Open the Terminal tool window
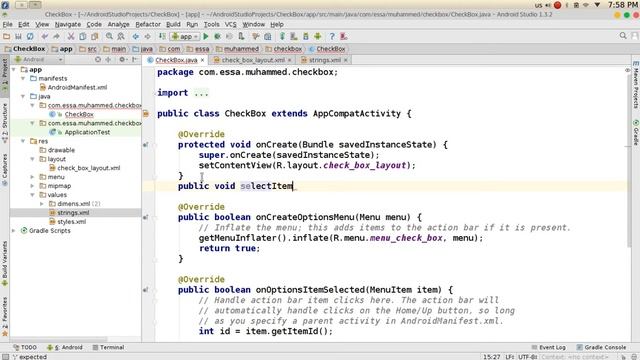This screenshot has height=360, width=640. pyautogui.click(x=108, y=347)
